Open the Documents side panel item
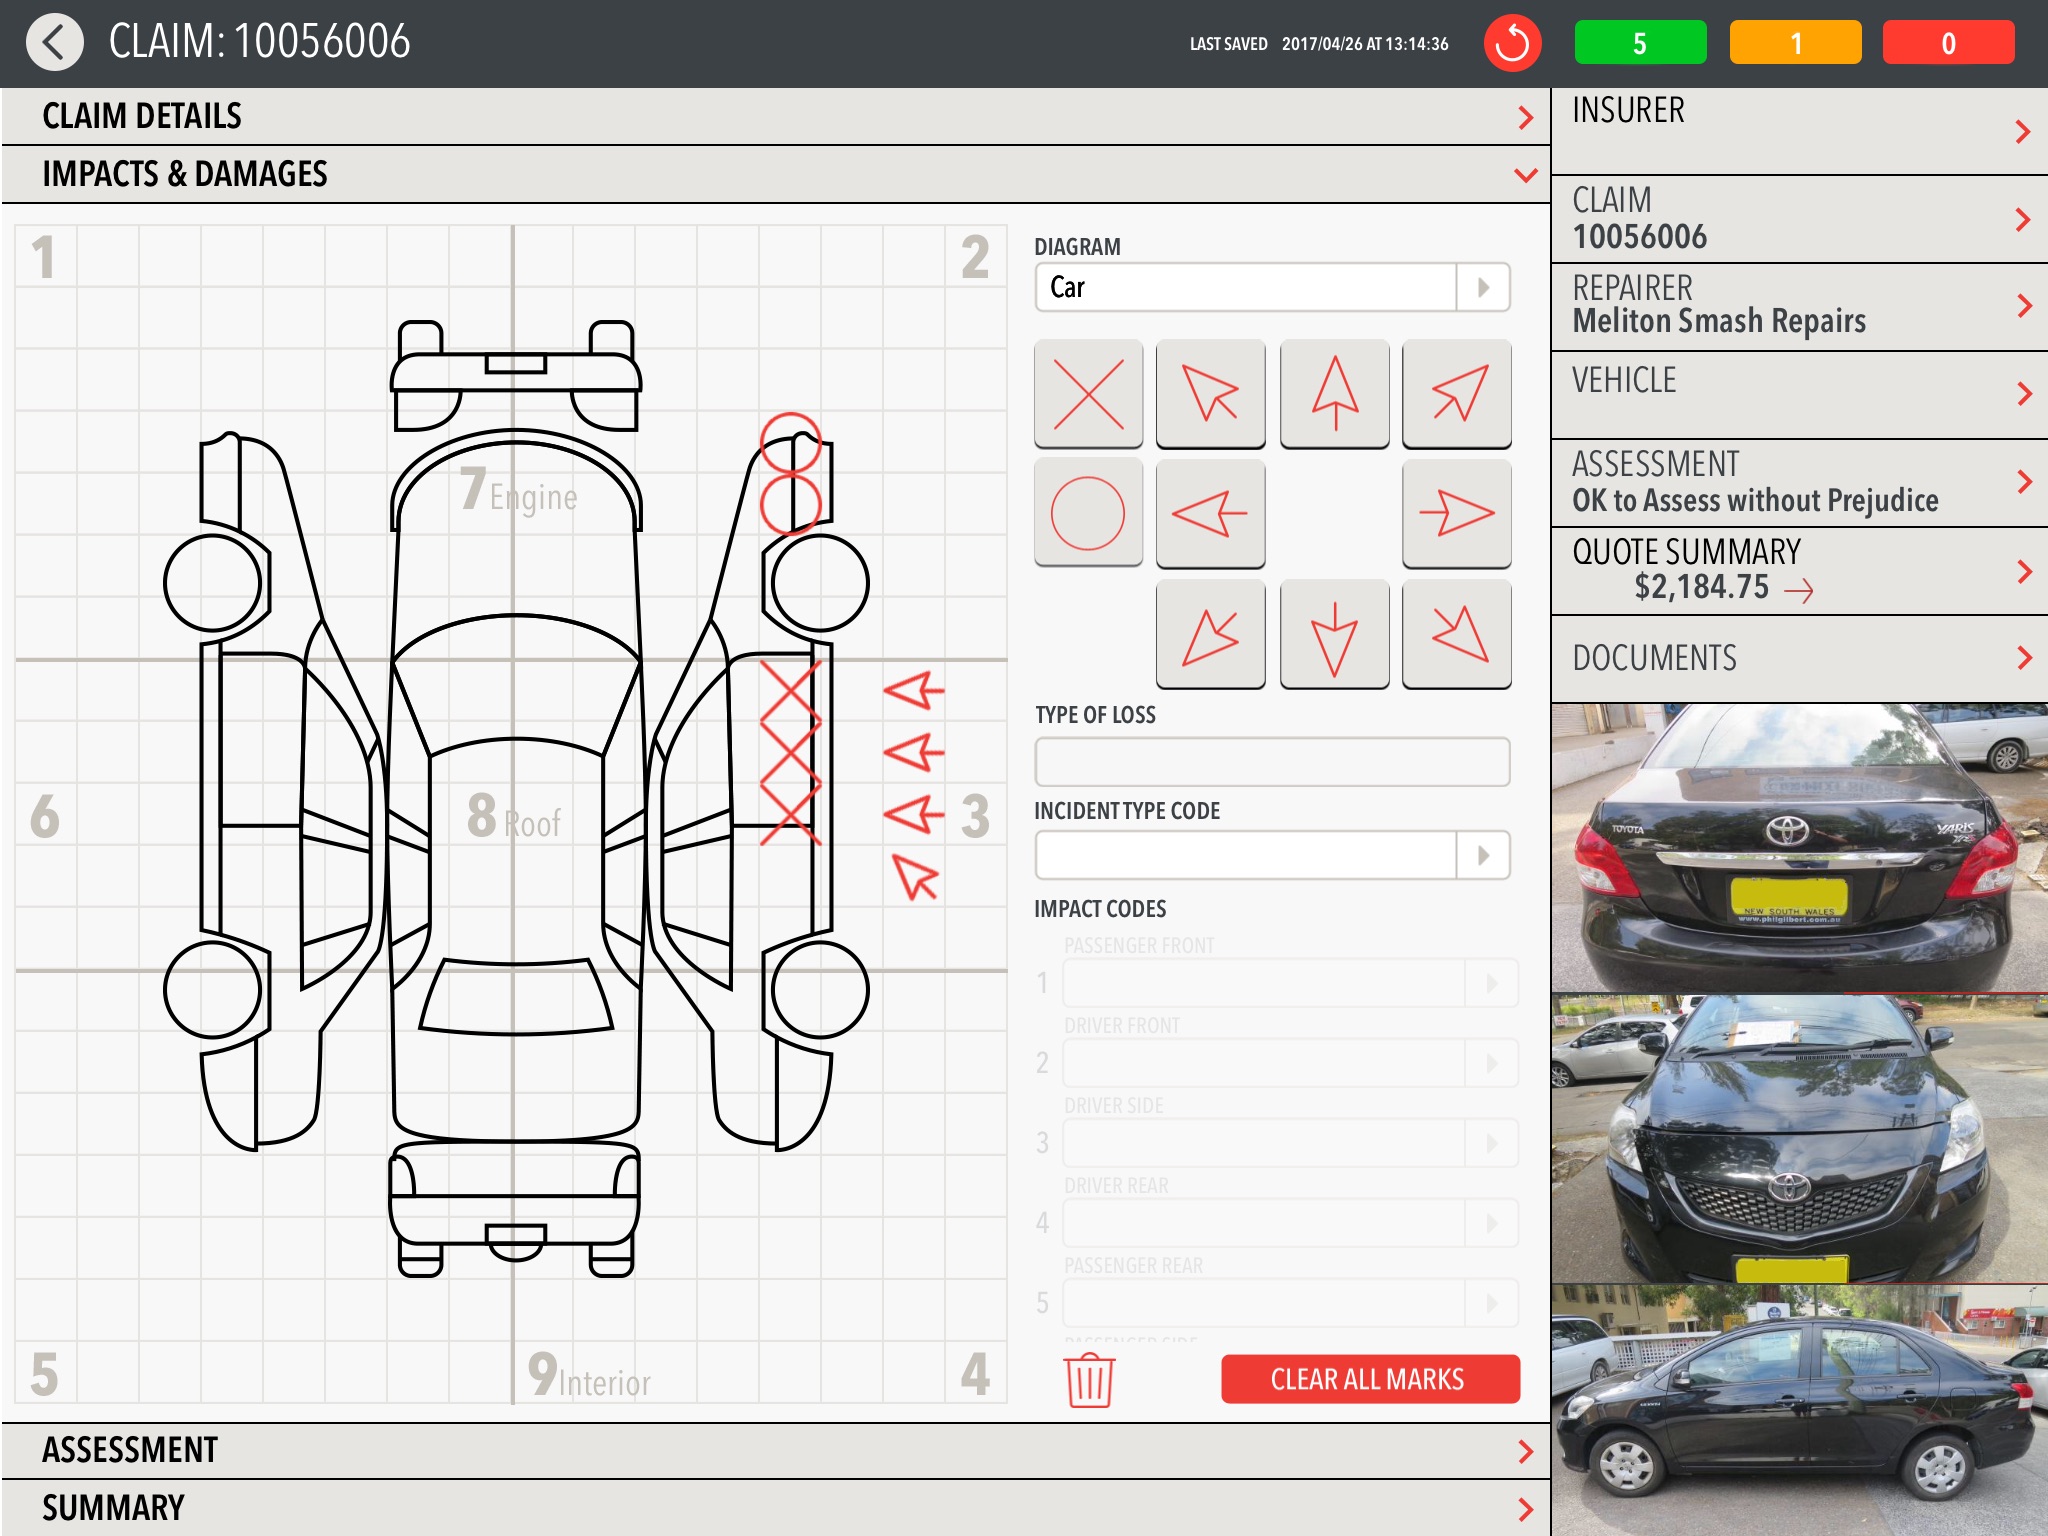The image size is (2048, 1536). (x=1798, y=658)
